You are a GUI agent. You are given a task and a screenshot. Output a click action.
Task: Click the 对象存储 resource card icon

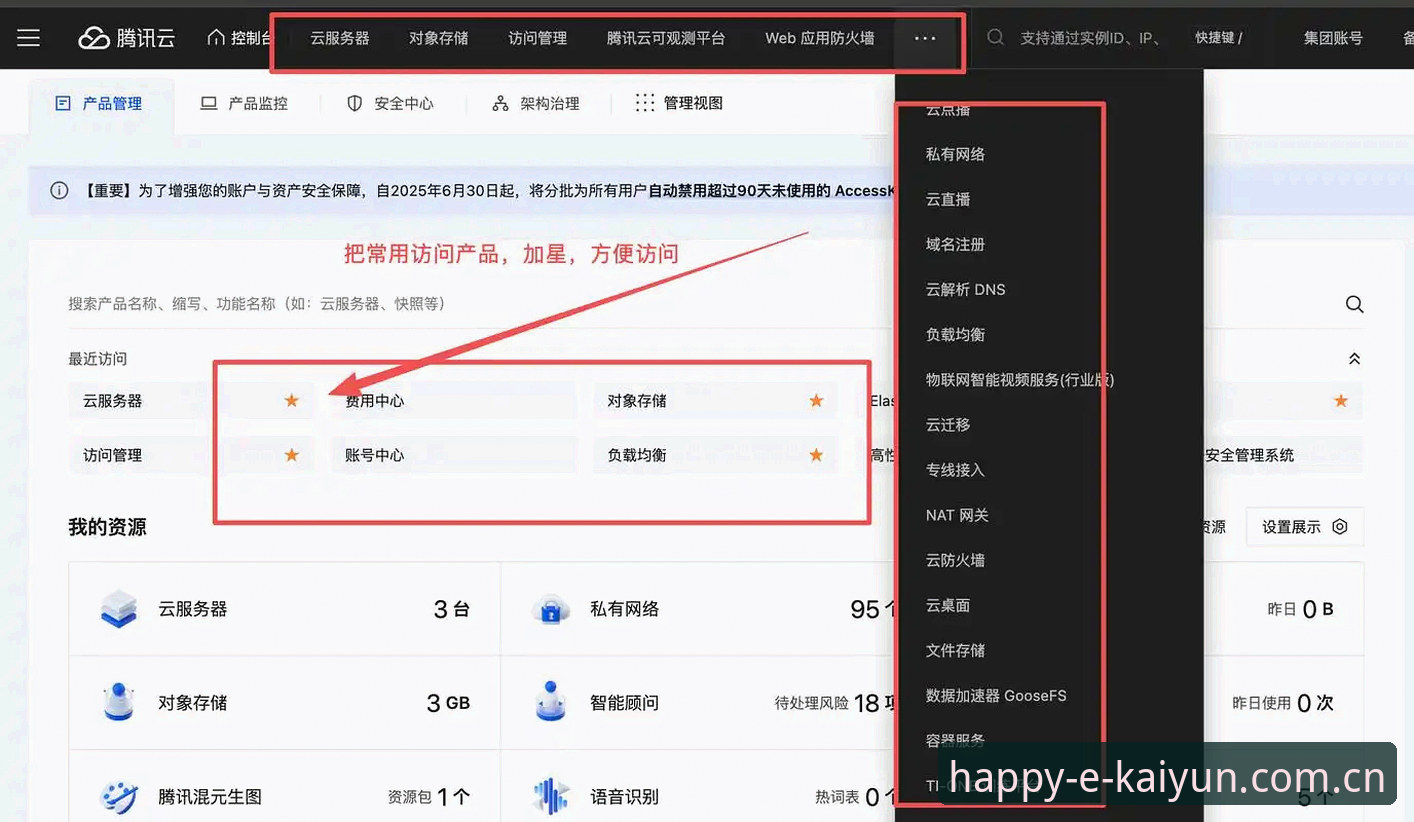point(119,703)
